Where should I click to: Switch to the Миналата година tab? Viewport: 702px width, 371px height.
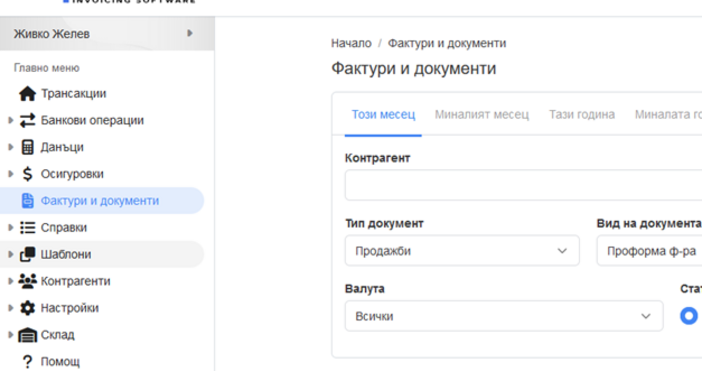(668, 115)
